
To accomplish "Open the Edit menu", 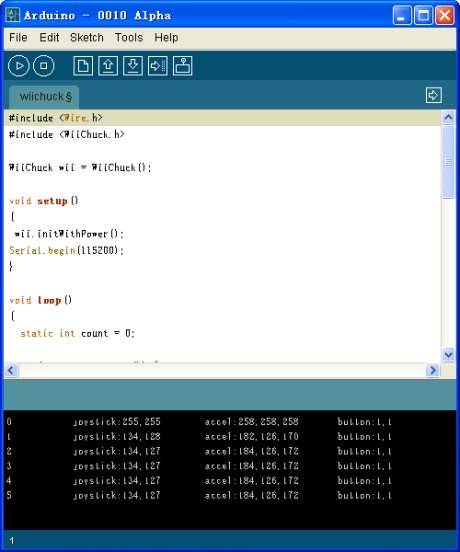I will coord(49,37).
